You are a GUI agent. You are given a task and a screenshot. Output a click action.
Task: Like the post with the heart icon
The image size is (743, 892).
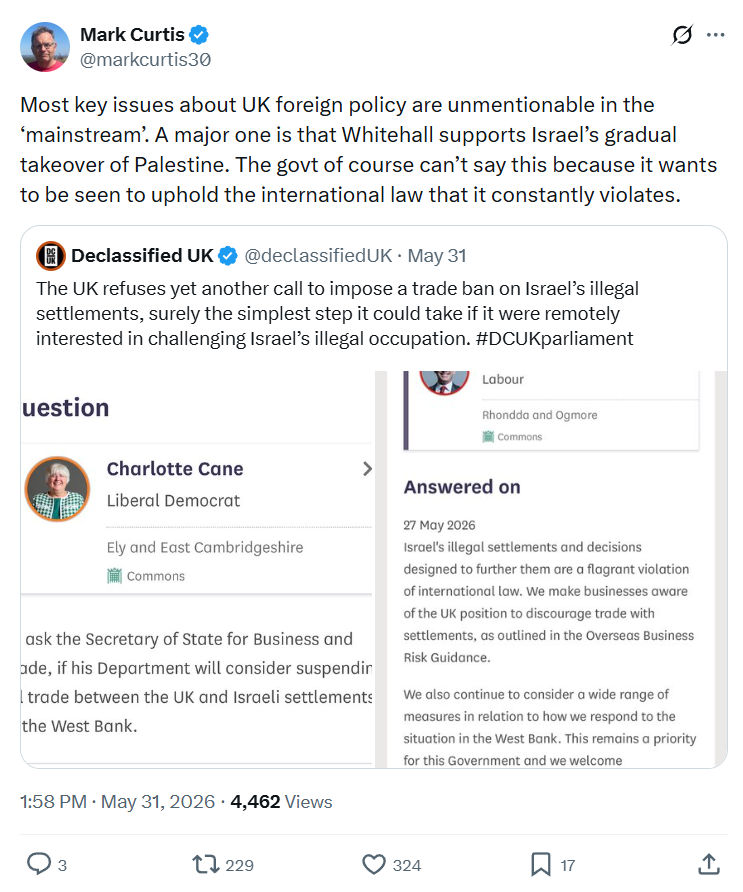click(374, 864)
